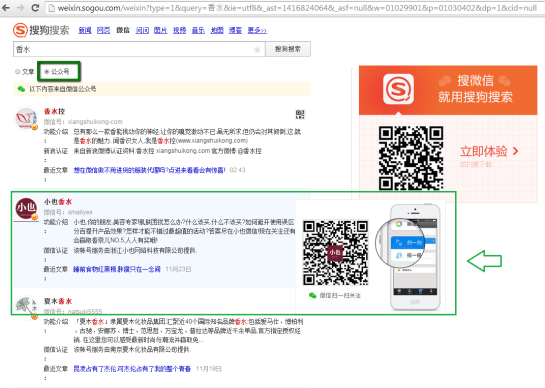This screenshot has height=388, width=545.
Task: Click the small QR code icon beside 香水控
Action: tap(300, 114)
